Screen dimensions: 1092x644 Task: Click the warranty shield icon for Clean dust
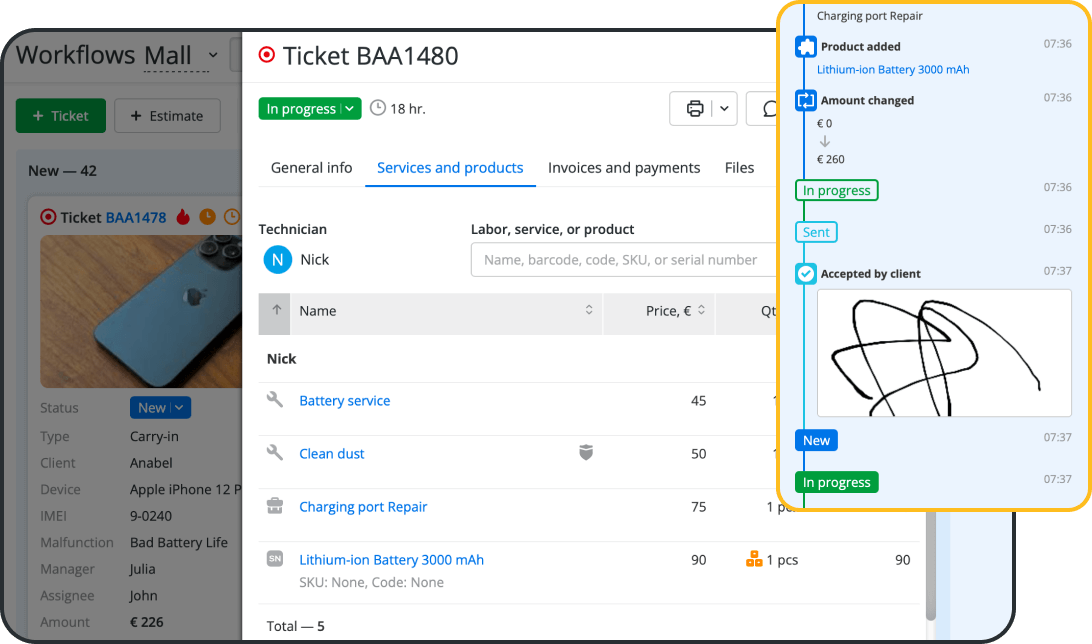coord(586,453)
